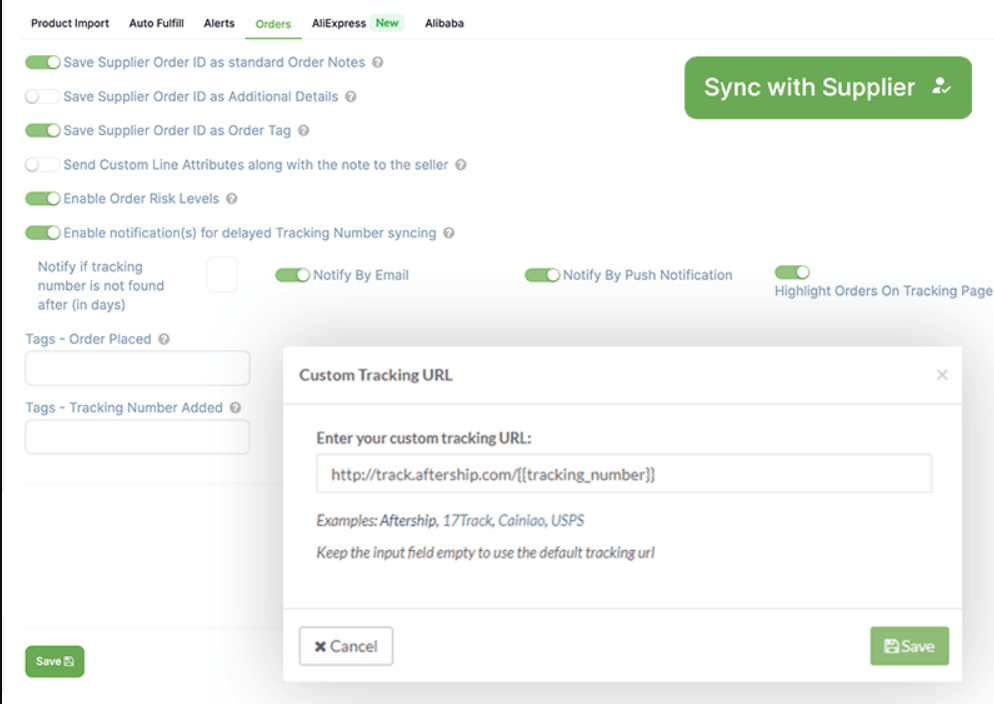Click help icon beside standard Order Notes

(378, 62)
